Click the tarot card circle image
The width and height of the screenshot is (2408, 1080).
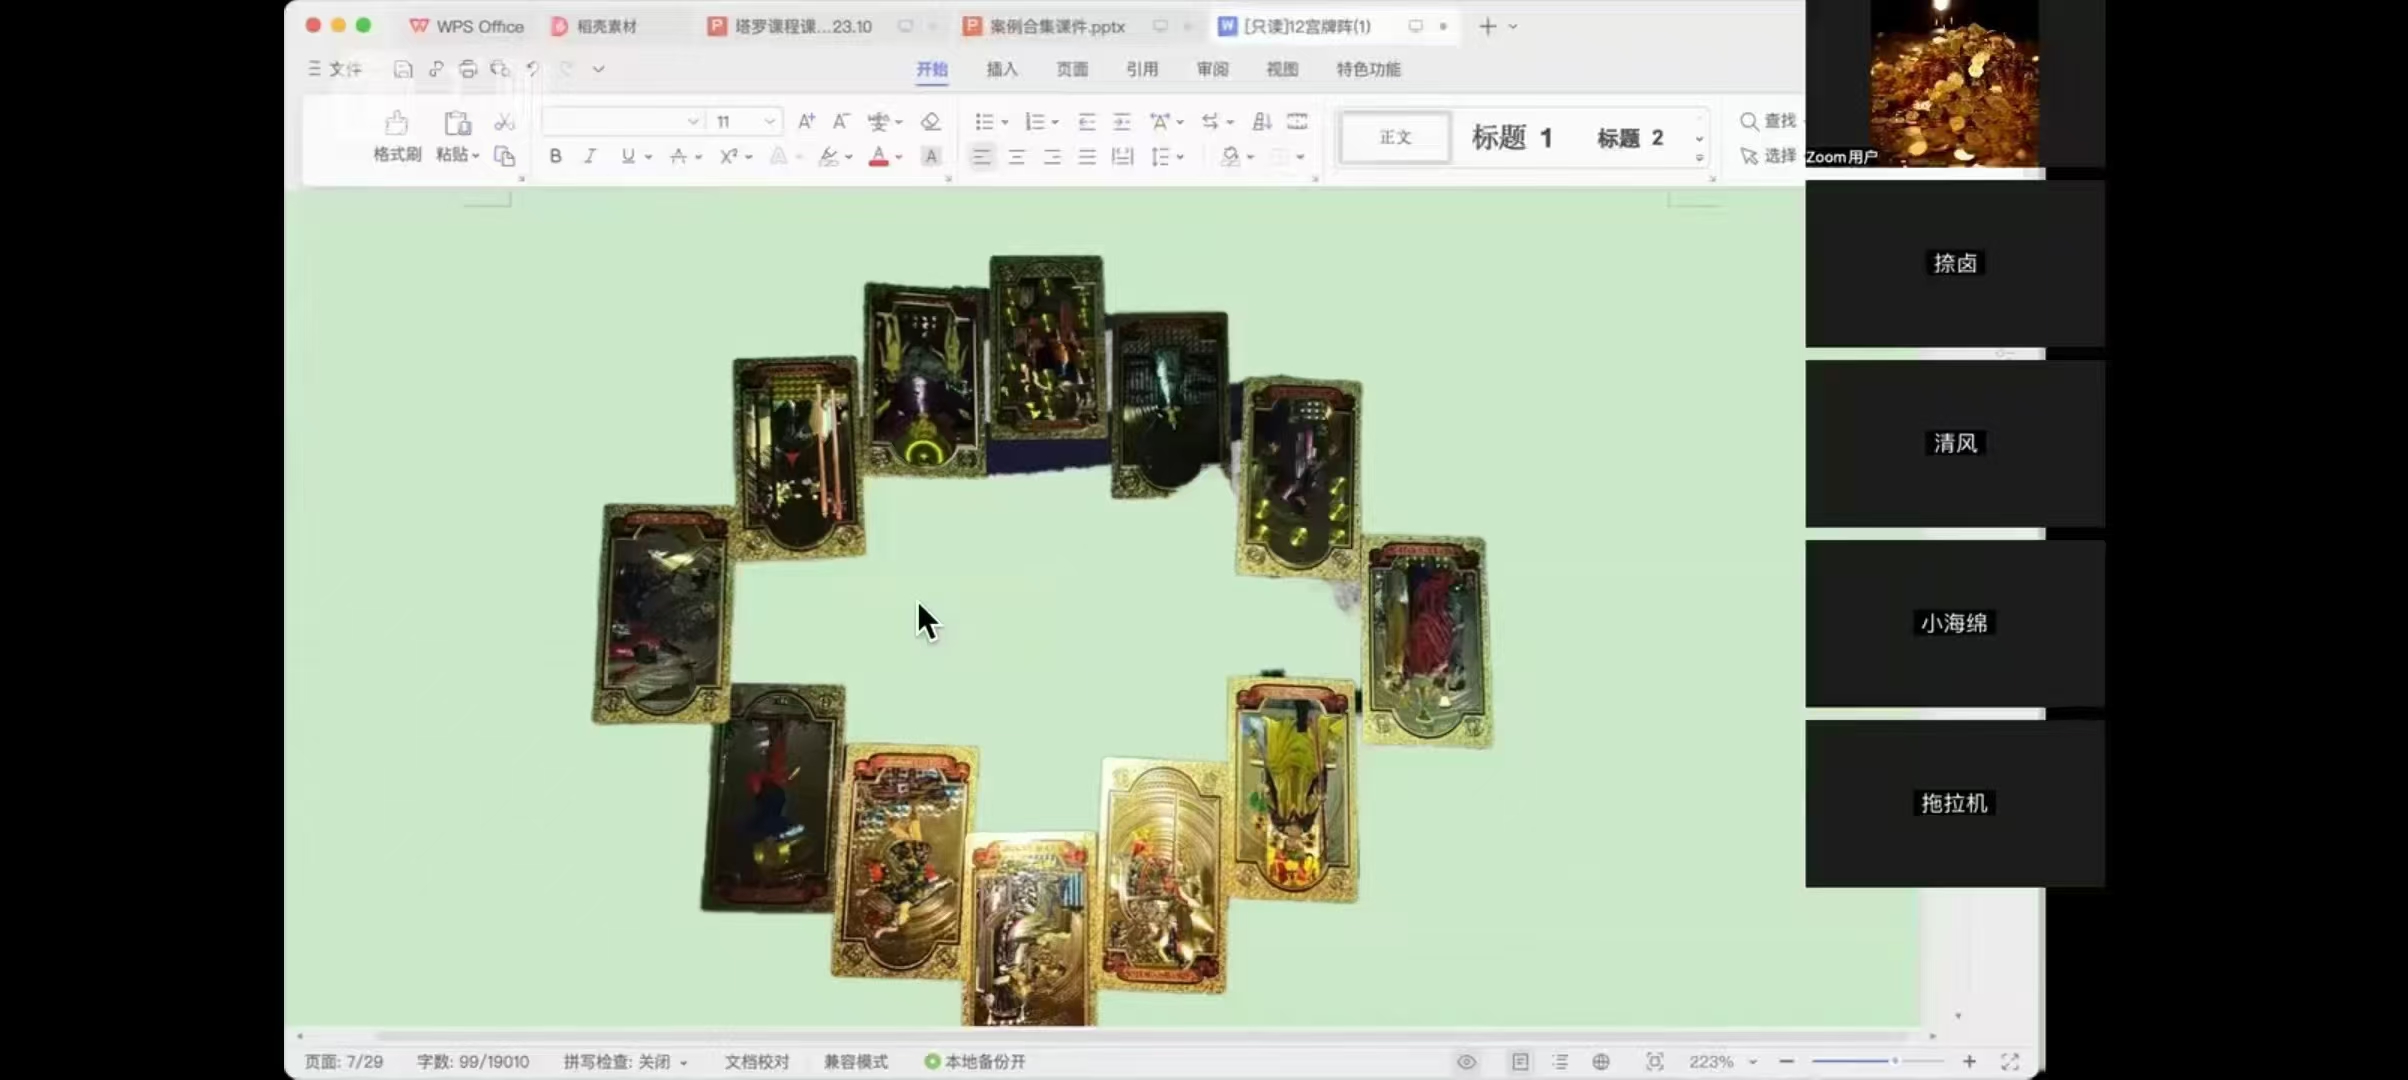tap(1043, 640)
